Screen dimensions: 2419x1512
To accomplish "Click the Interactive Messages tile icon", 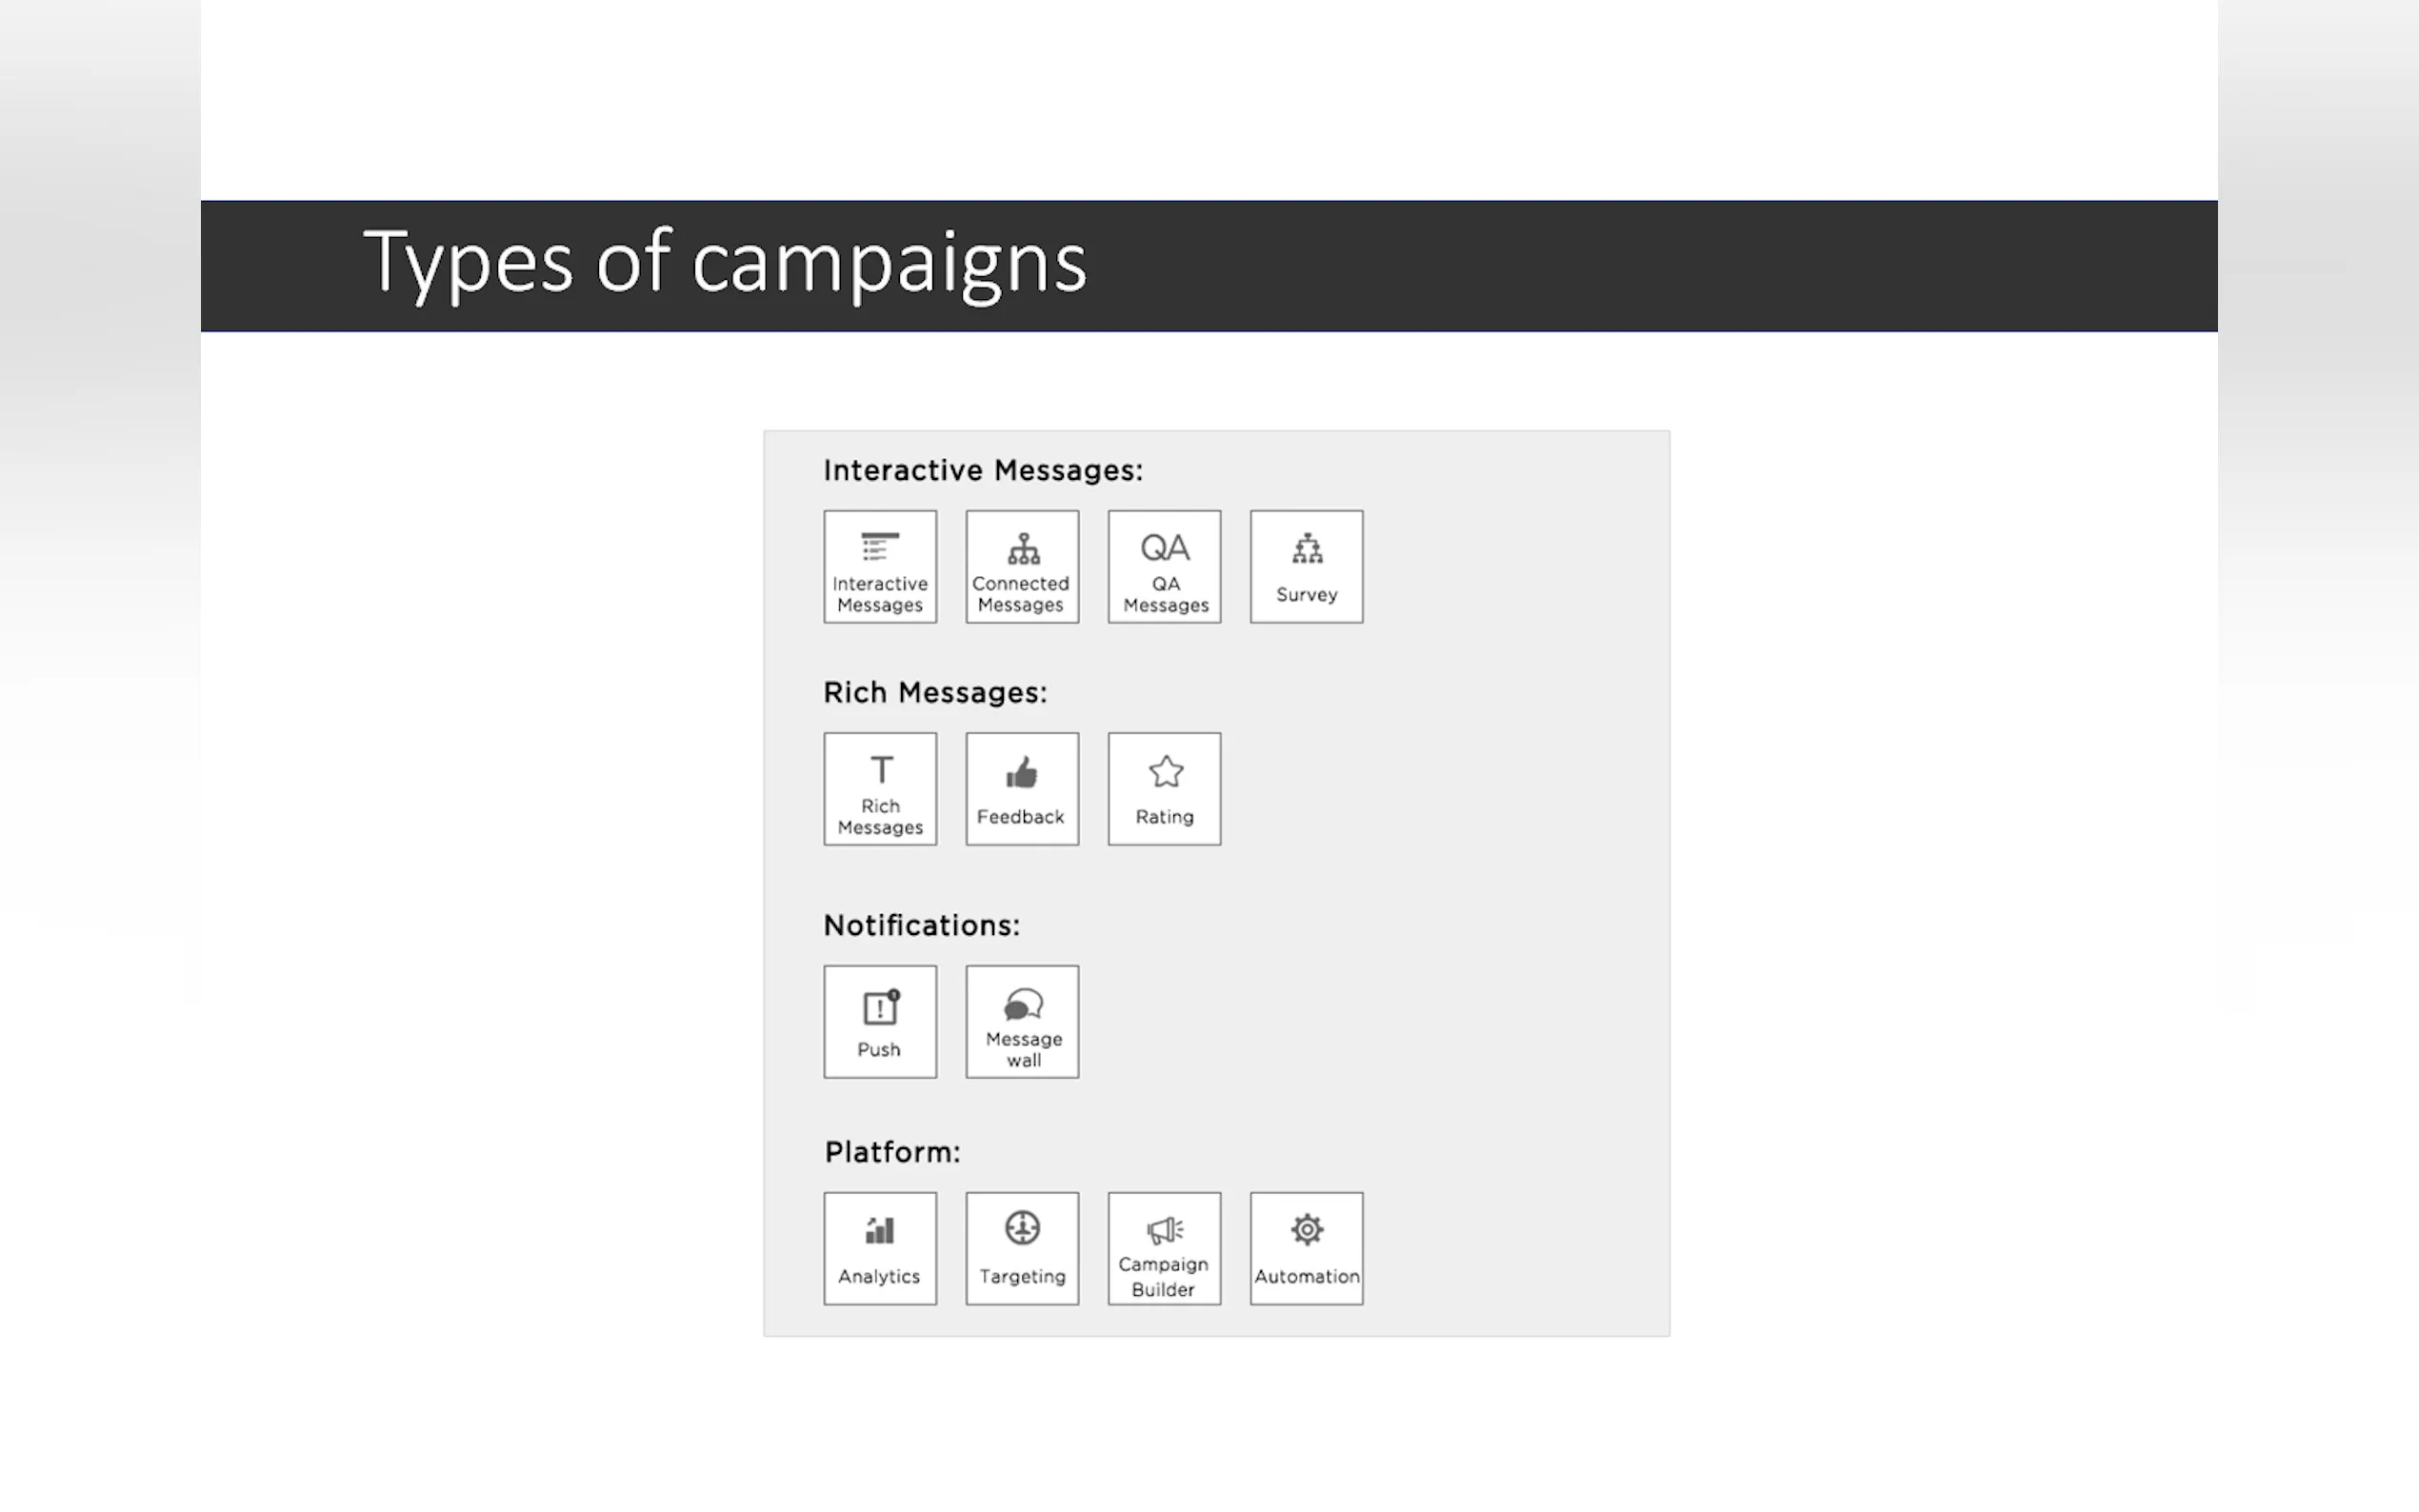I will pyautogui.click(x=880, y=567).
